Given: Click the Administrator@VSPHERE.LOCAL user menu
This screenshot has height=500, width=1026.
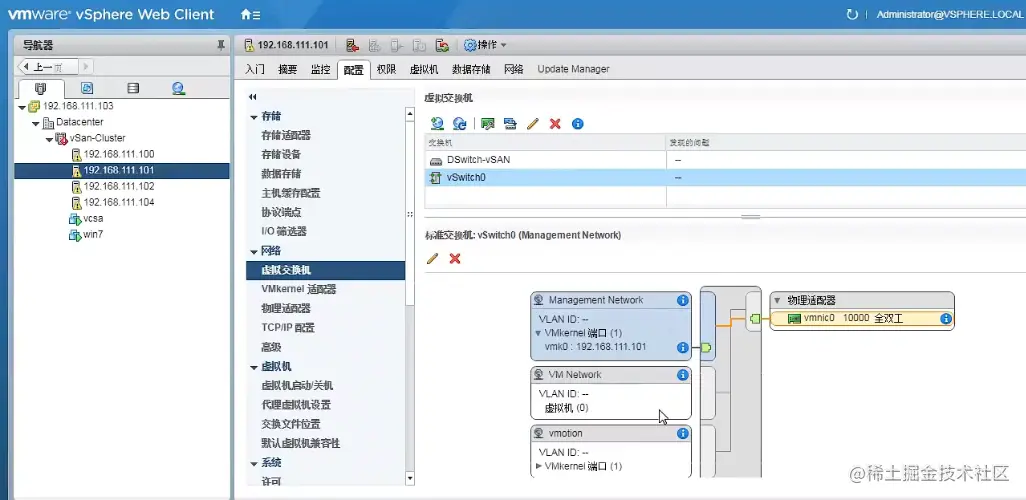Looking at the screenshot, I should tap(951, 14).
